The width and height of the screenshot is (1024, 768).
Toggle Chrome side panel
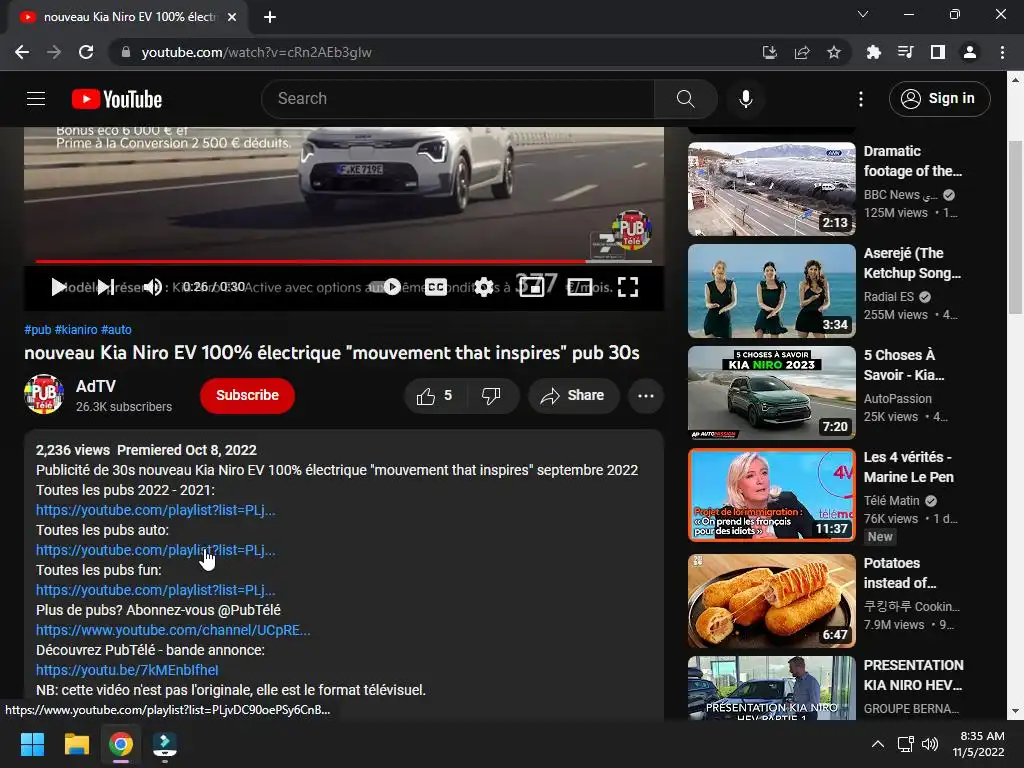point(938,52)
